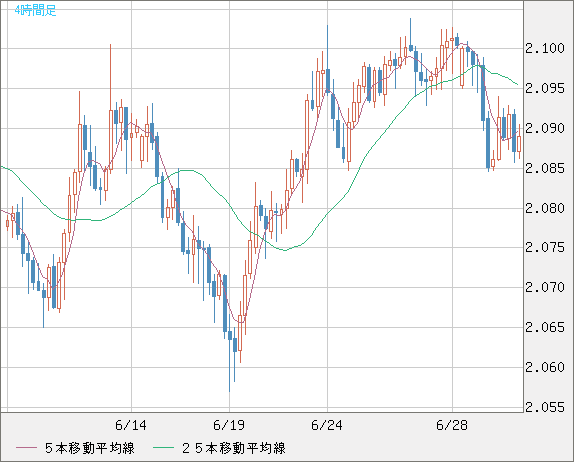Viewport: 574px width, 462px height.
Task: Click the 2.075 price axis label
Action: pos(545,248)
